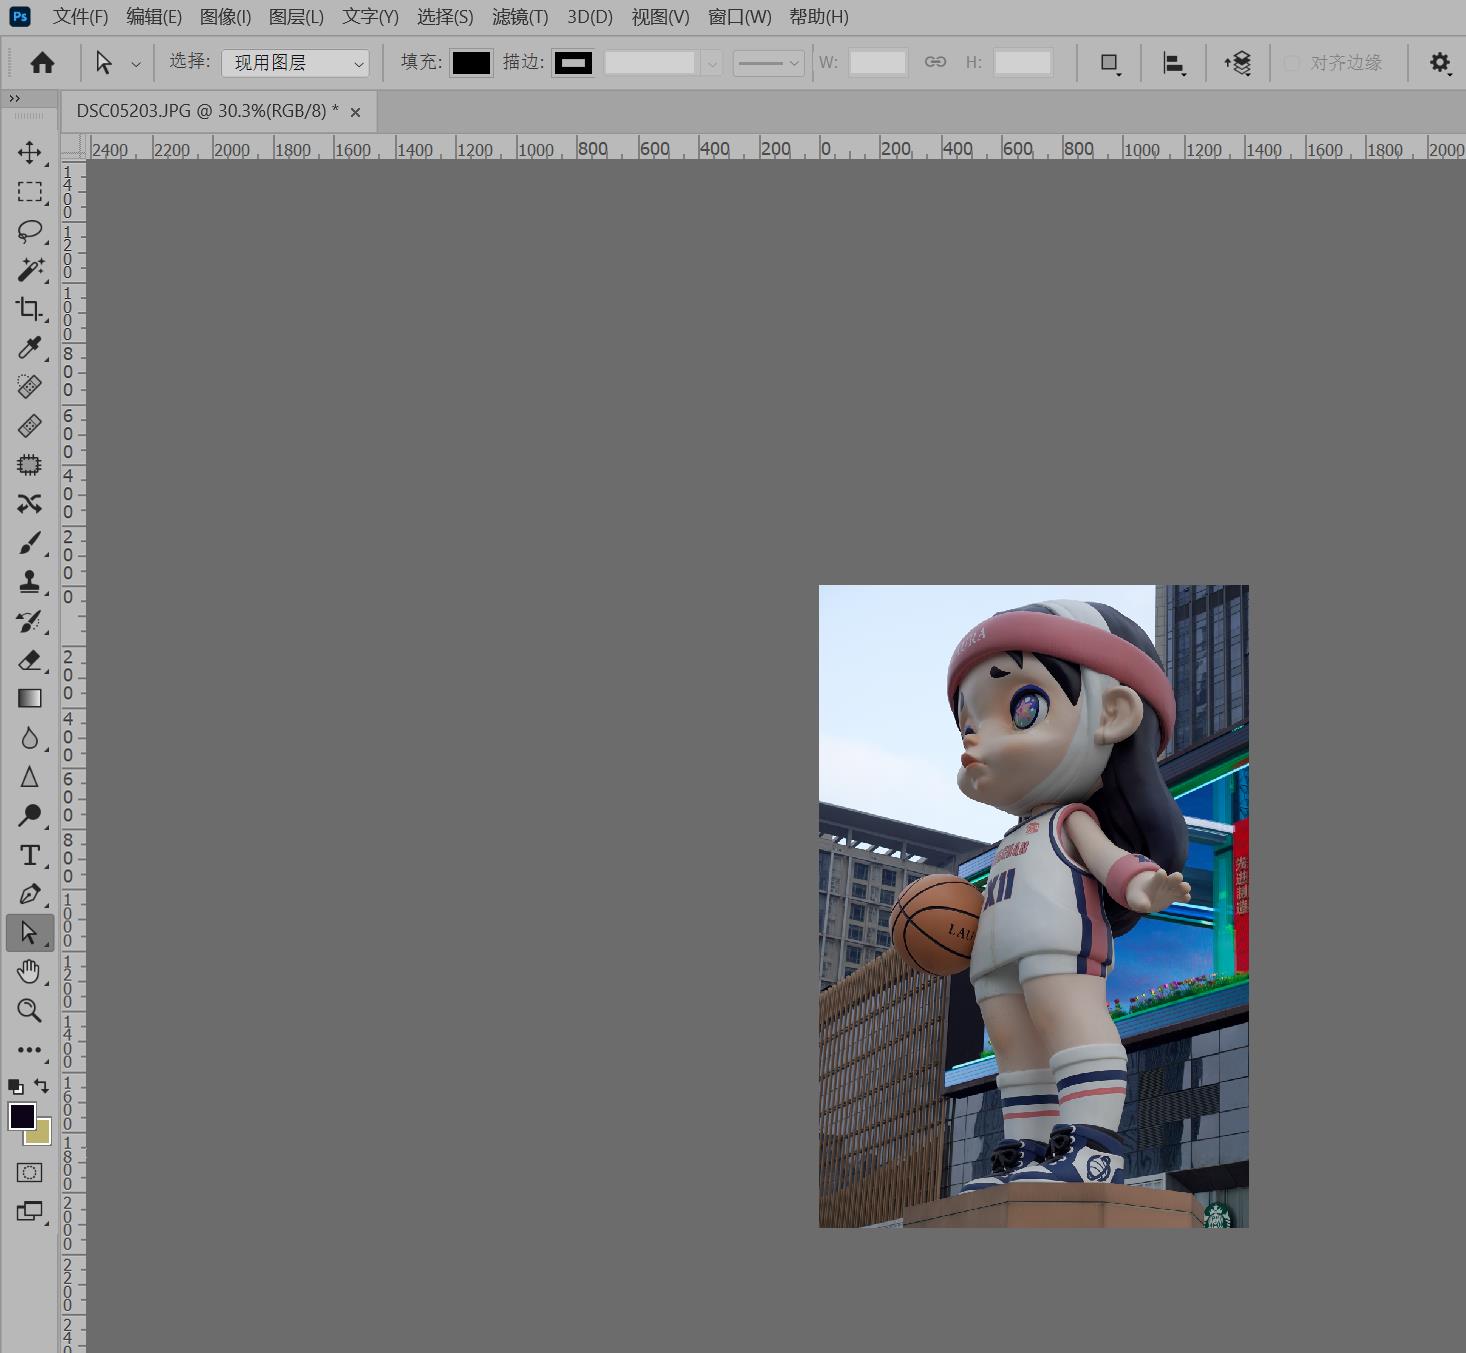
Task: Select the Pen tool
Action: pyautogui.click(x=29, y=894)
